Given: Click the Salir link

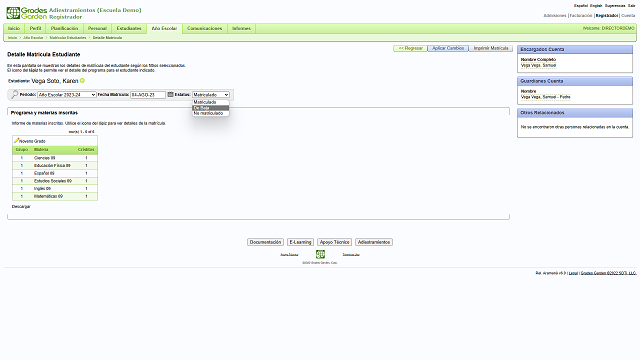Looking at the screenshot, I should (x=631, y=6).
